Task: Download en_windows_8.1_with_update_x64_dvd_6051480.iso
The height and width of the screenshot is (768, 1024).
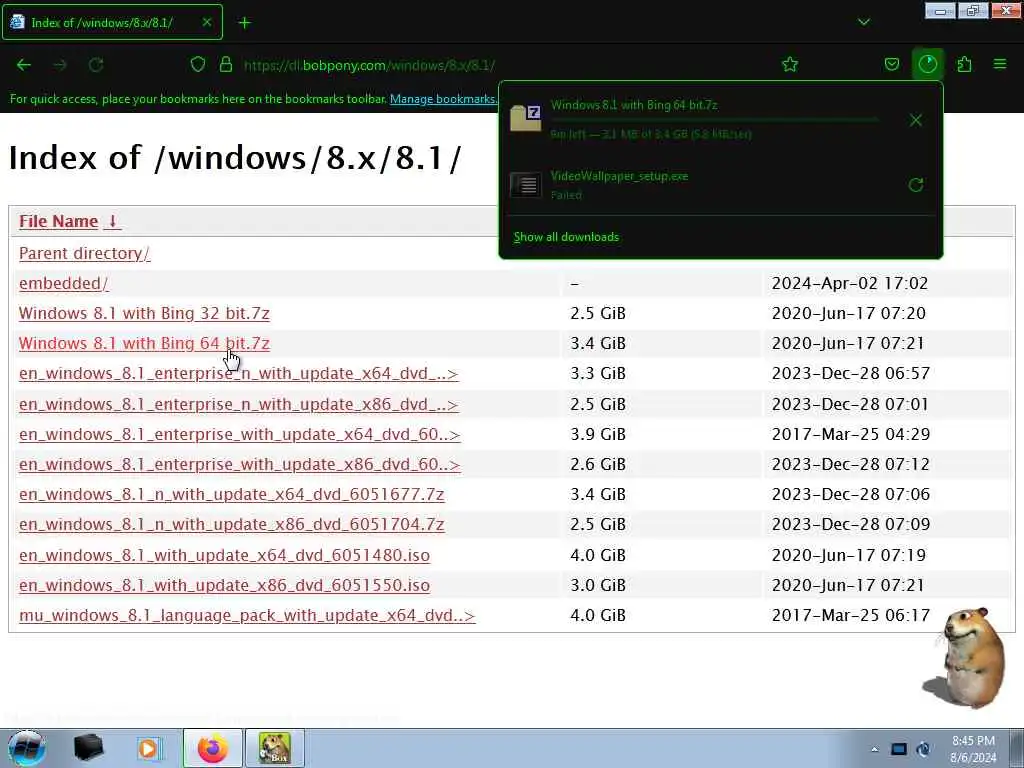Action: pos(224,555)
